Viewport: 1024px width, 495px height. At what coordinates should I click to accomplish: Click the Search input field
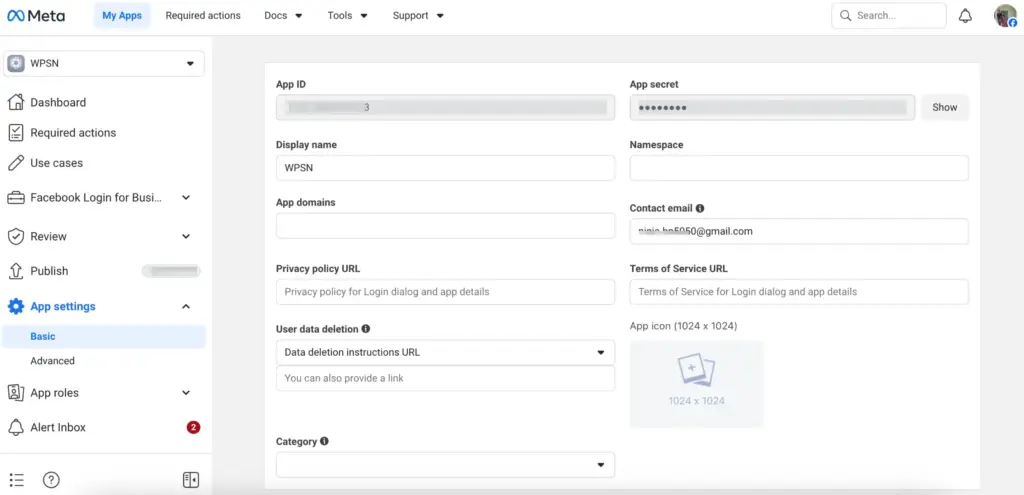tap(889, 16)
